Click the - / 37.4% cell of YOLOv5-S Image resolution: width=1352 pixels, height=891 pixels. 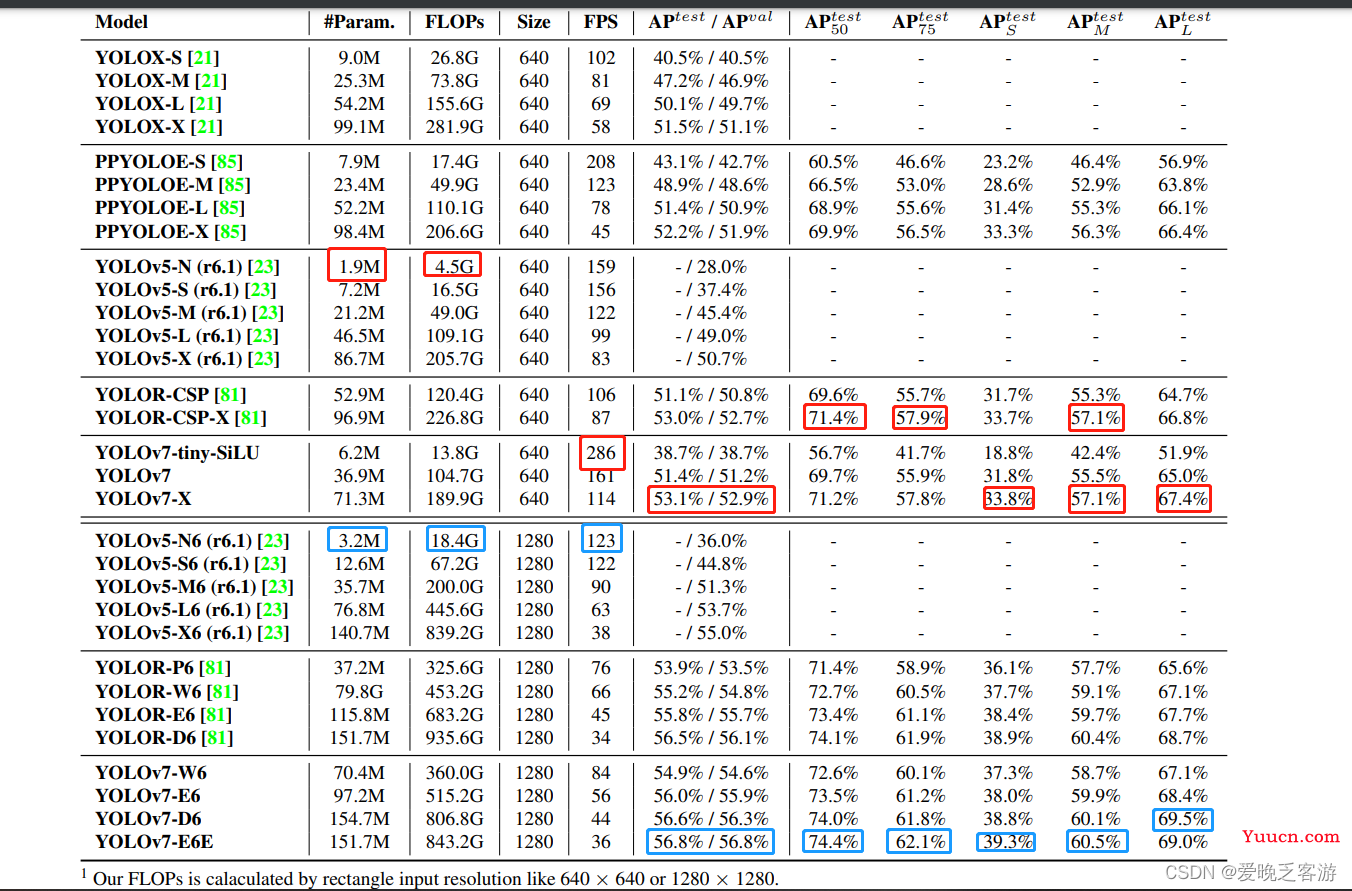pyautogui.click(x=711, y=290)
